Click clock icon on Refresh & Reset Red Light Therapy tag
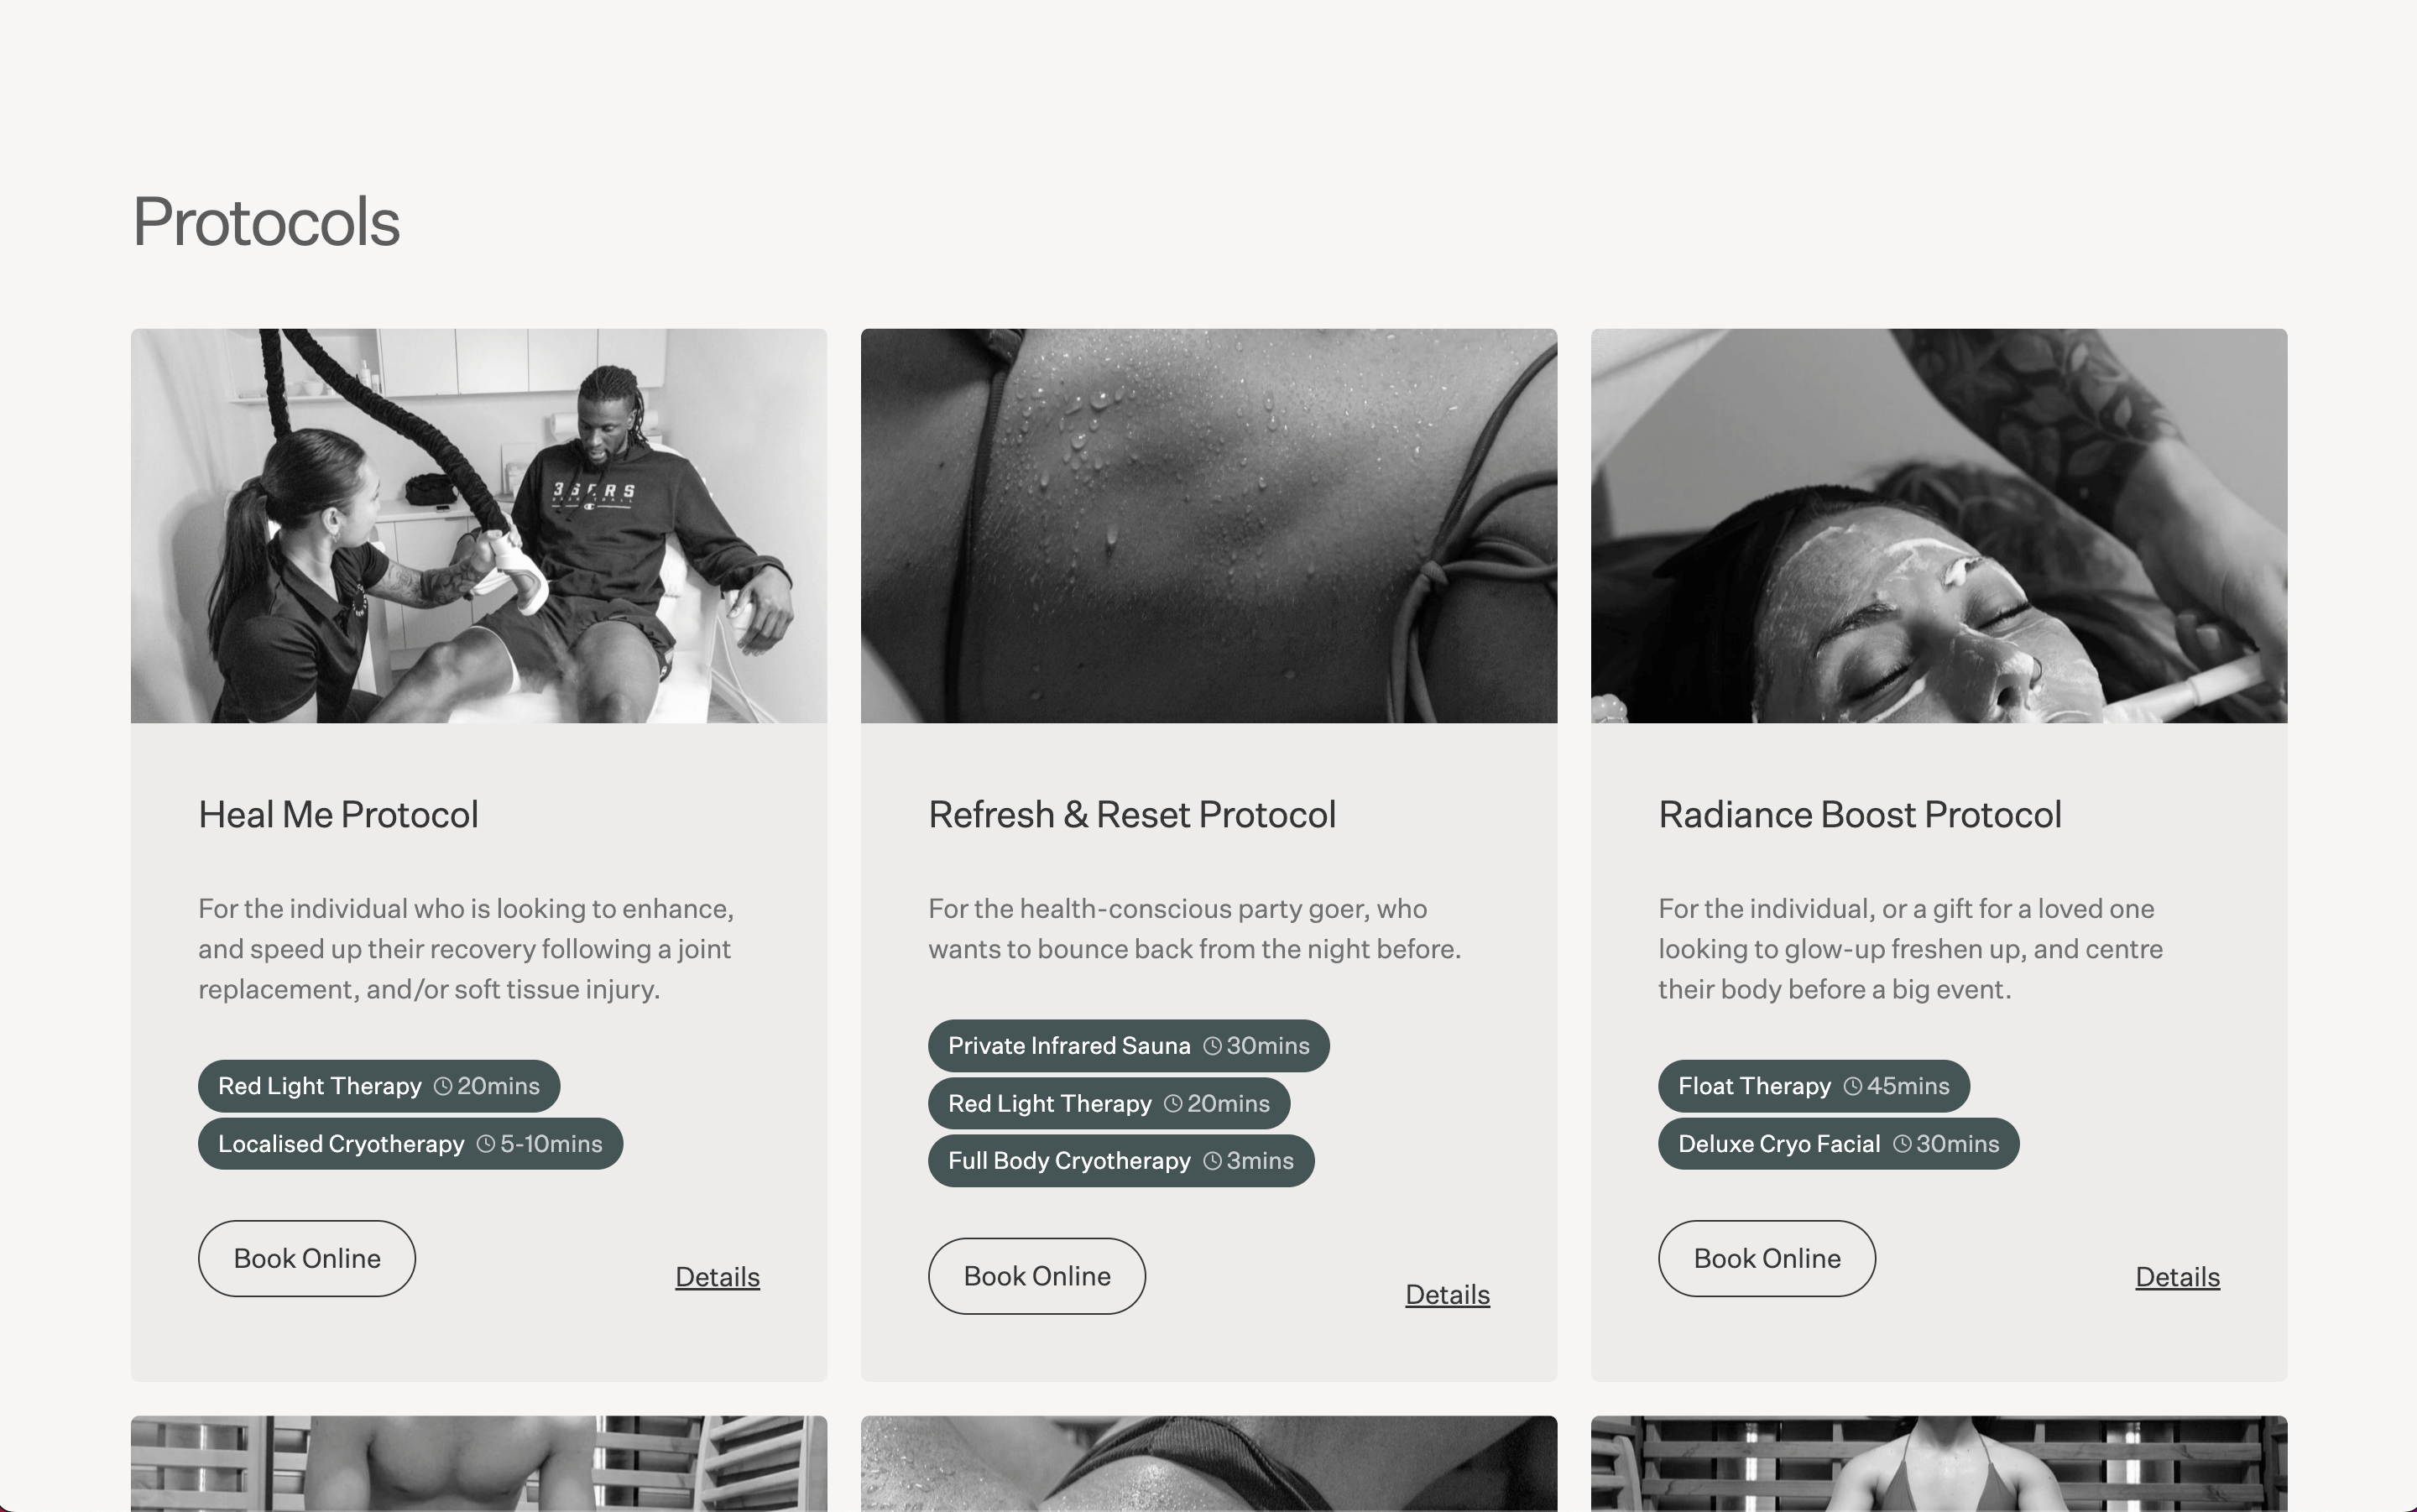 pos(1173,1104)
